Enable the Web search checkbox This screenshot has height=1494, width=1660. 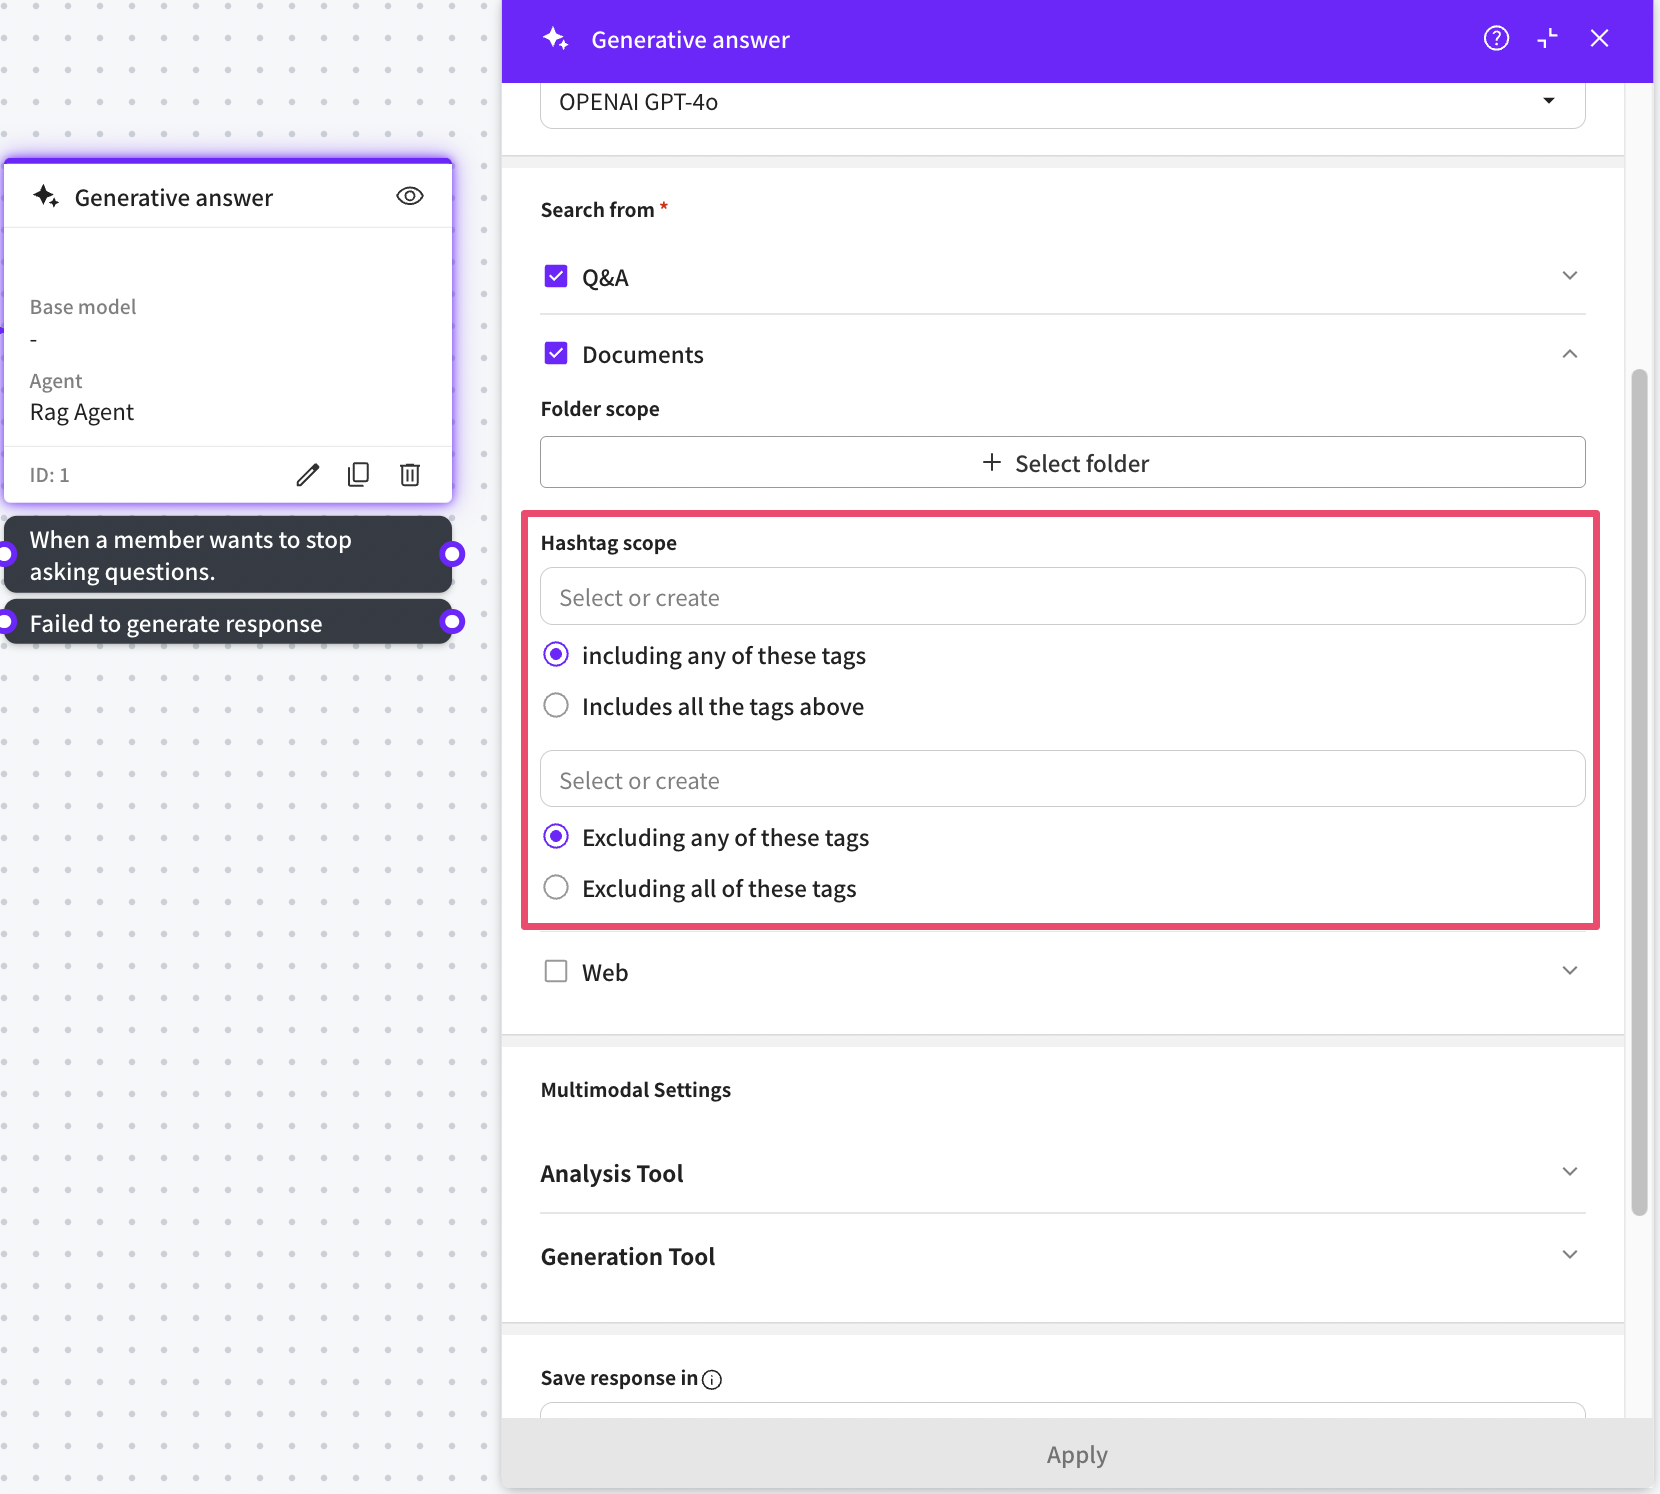tap(556, 972)
